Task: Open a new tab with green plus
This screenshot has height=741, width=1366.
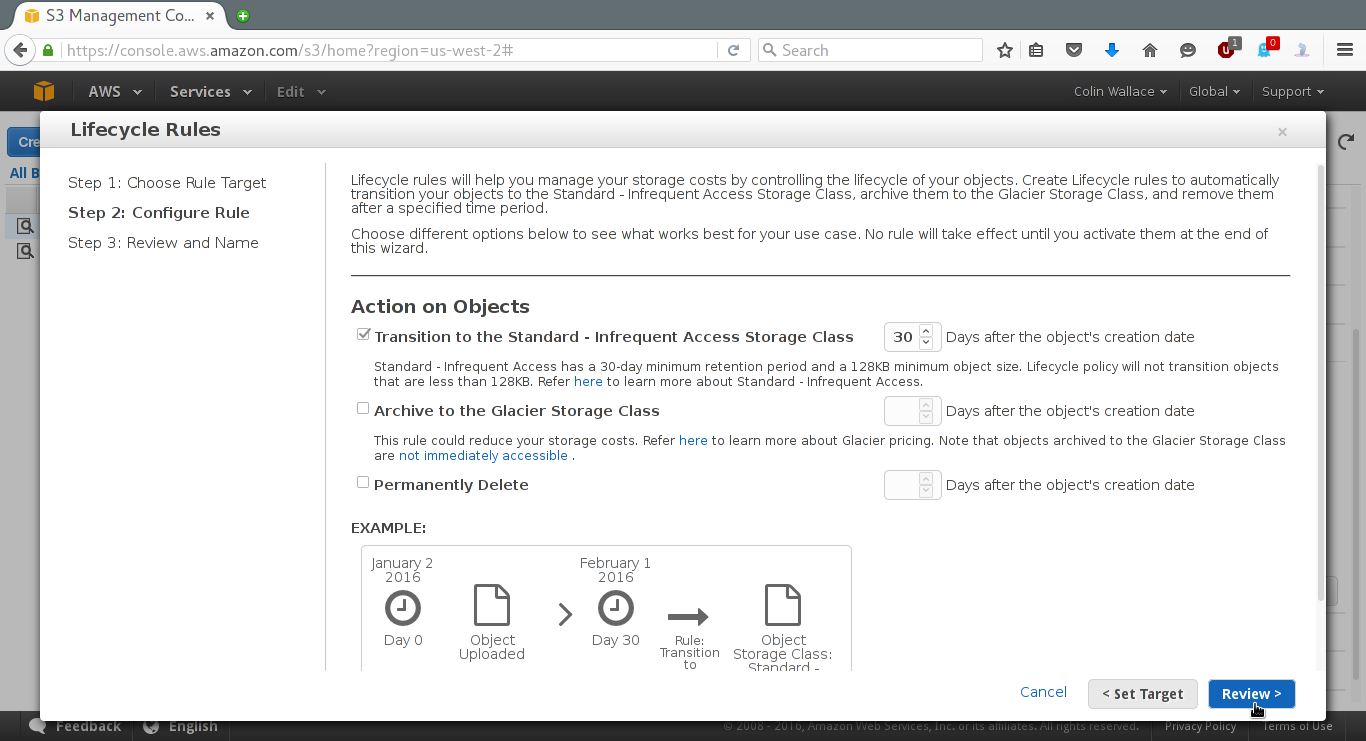Action: point(243,16)
